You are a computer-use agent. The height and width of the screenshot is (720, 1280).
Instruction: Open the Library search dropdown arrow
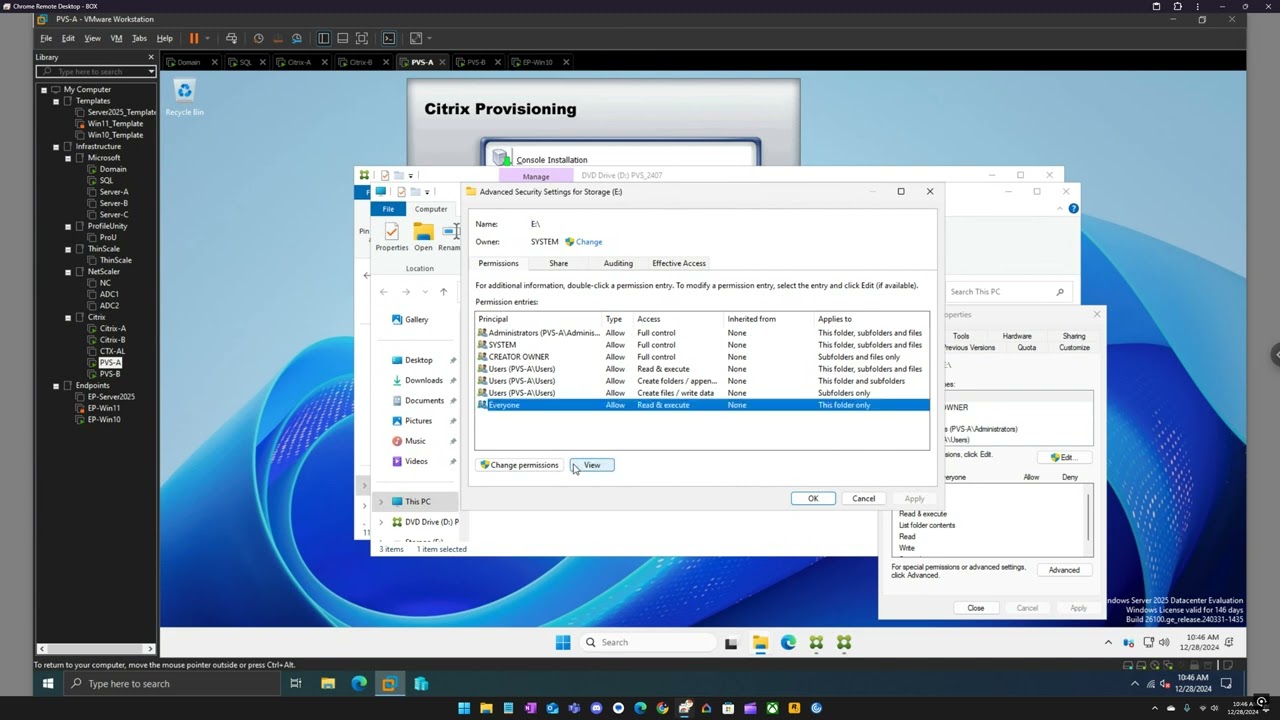click(x=151, y=72)
